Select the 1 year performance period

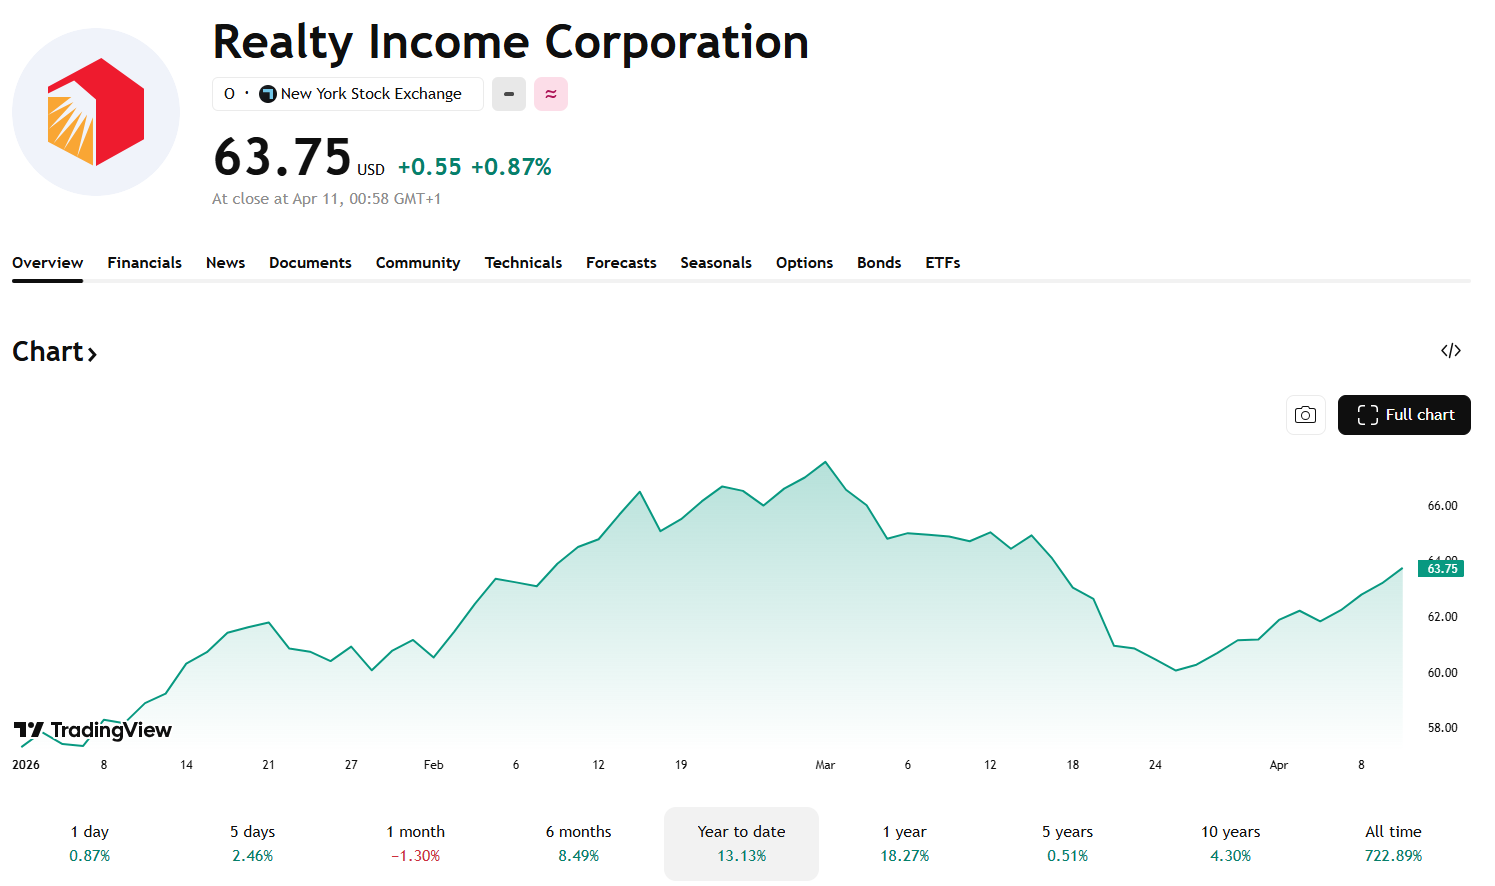coord(904,843)
